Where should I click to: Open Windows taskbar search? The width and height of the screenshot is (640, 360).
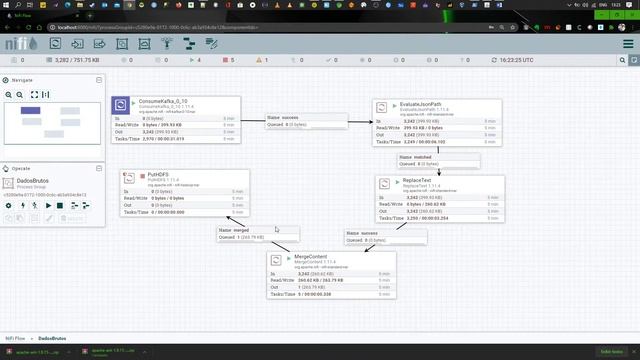tap(18, 5)
